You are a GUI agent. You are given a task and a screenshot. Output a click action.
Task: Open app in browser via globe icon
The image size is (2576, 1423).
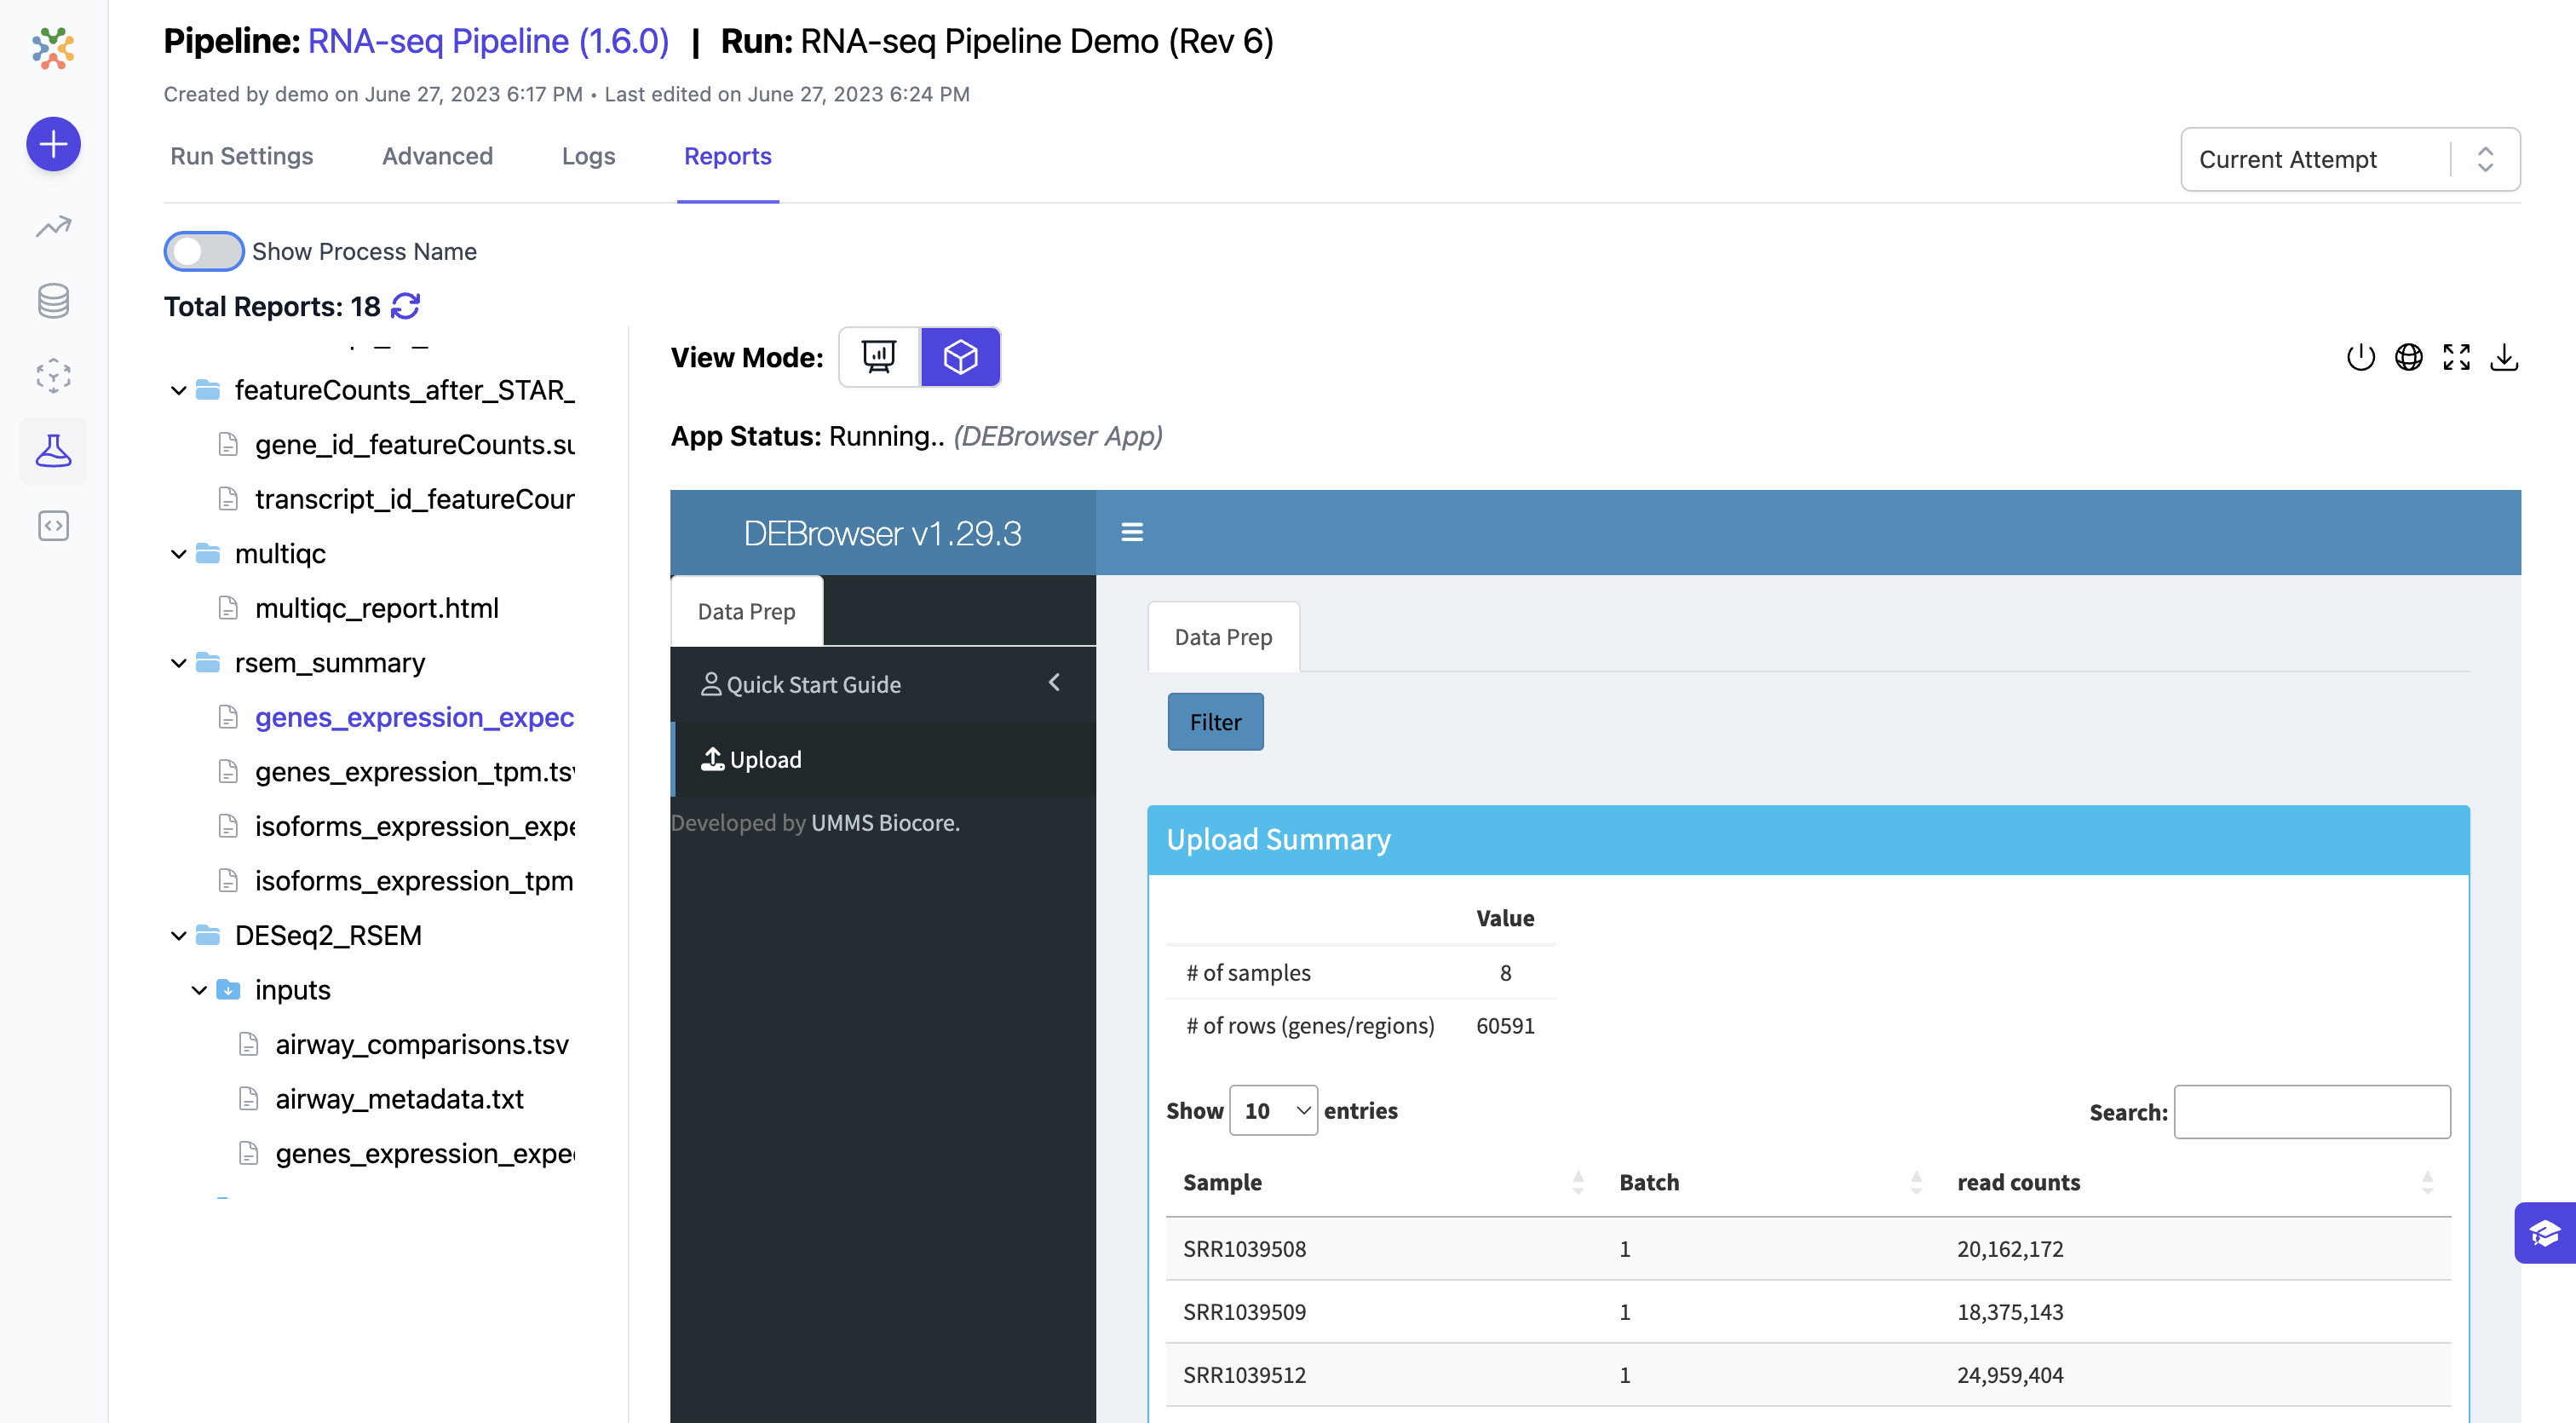point(2408,357)
